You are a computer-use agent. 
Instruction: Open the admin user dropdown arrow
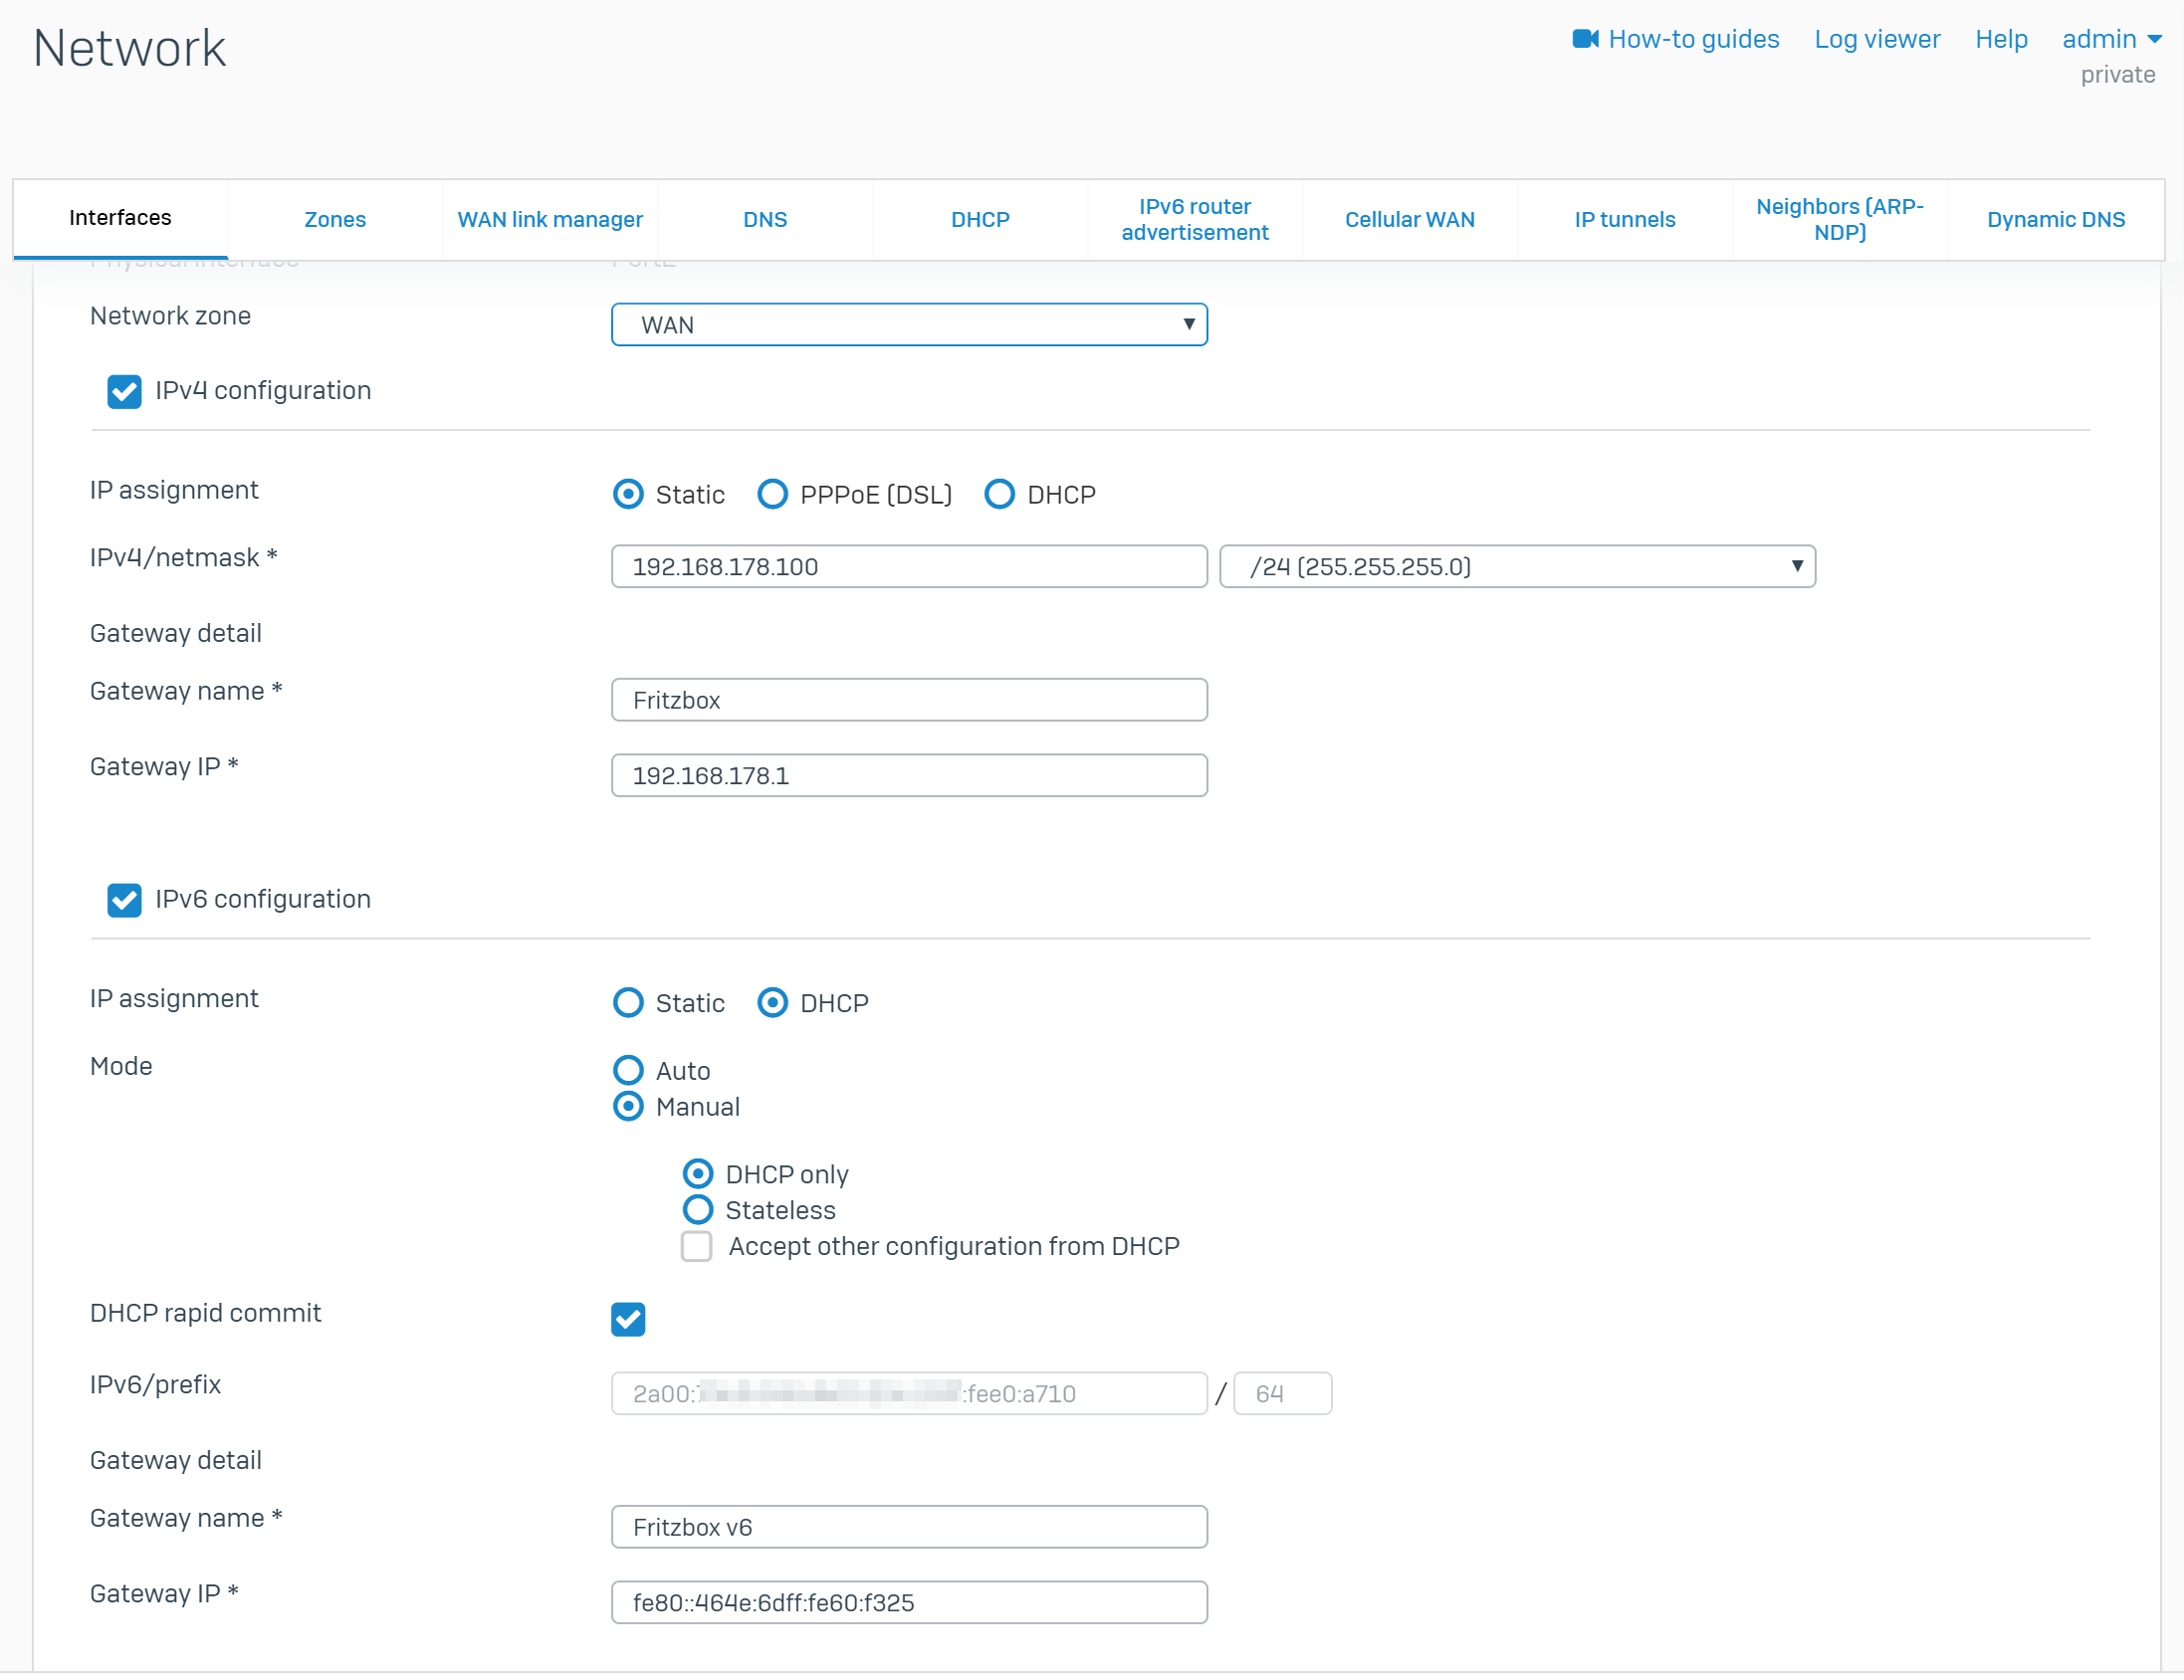click(2155, 39)
